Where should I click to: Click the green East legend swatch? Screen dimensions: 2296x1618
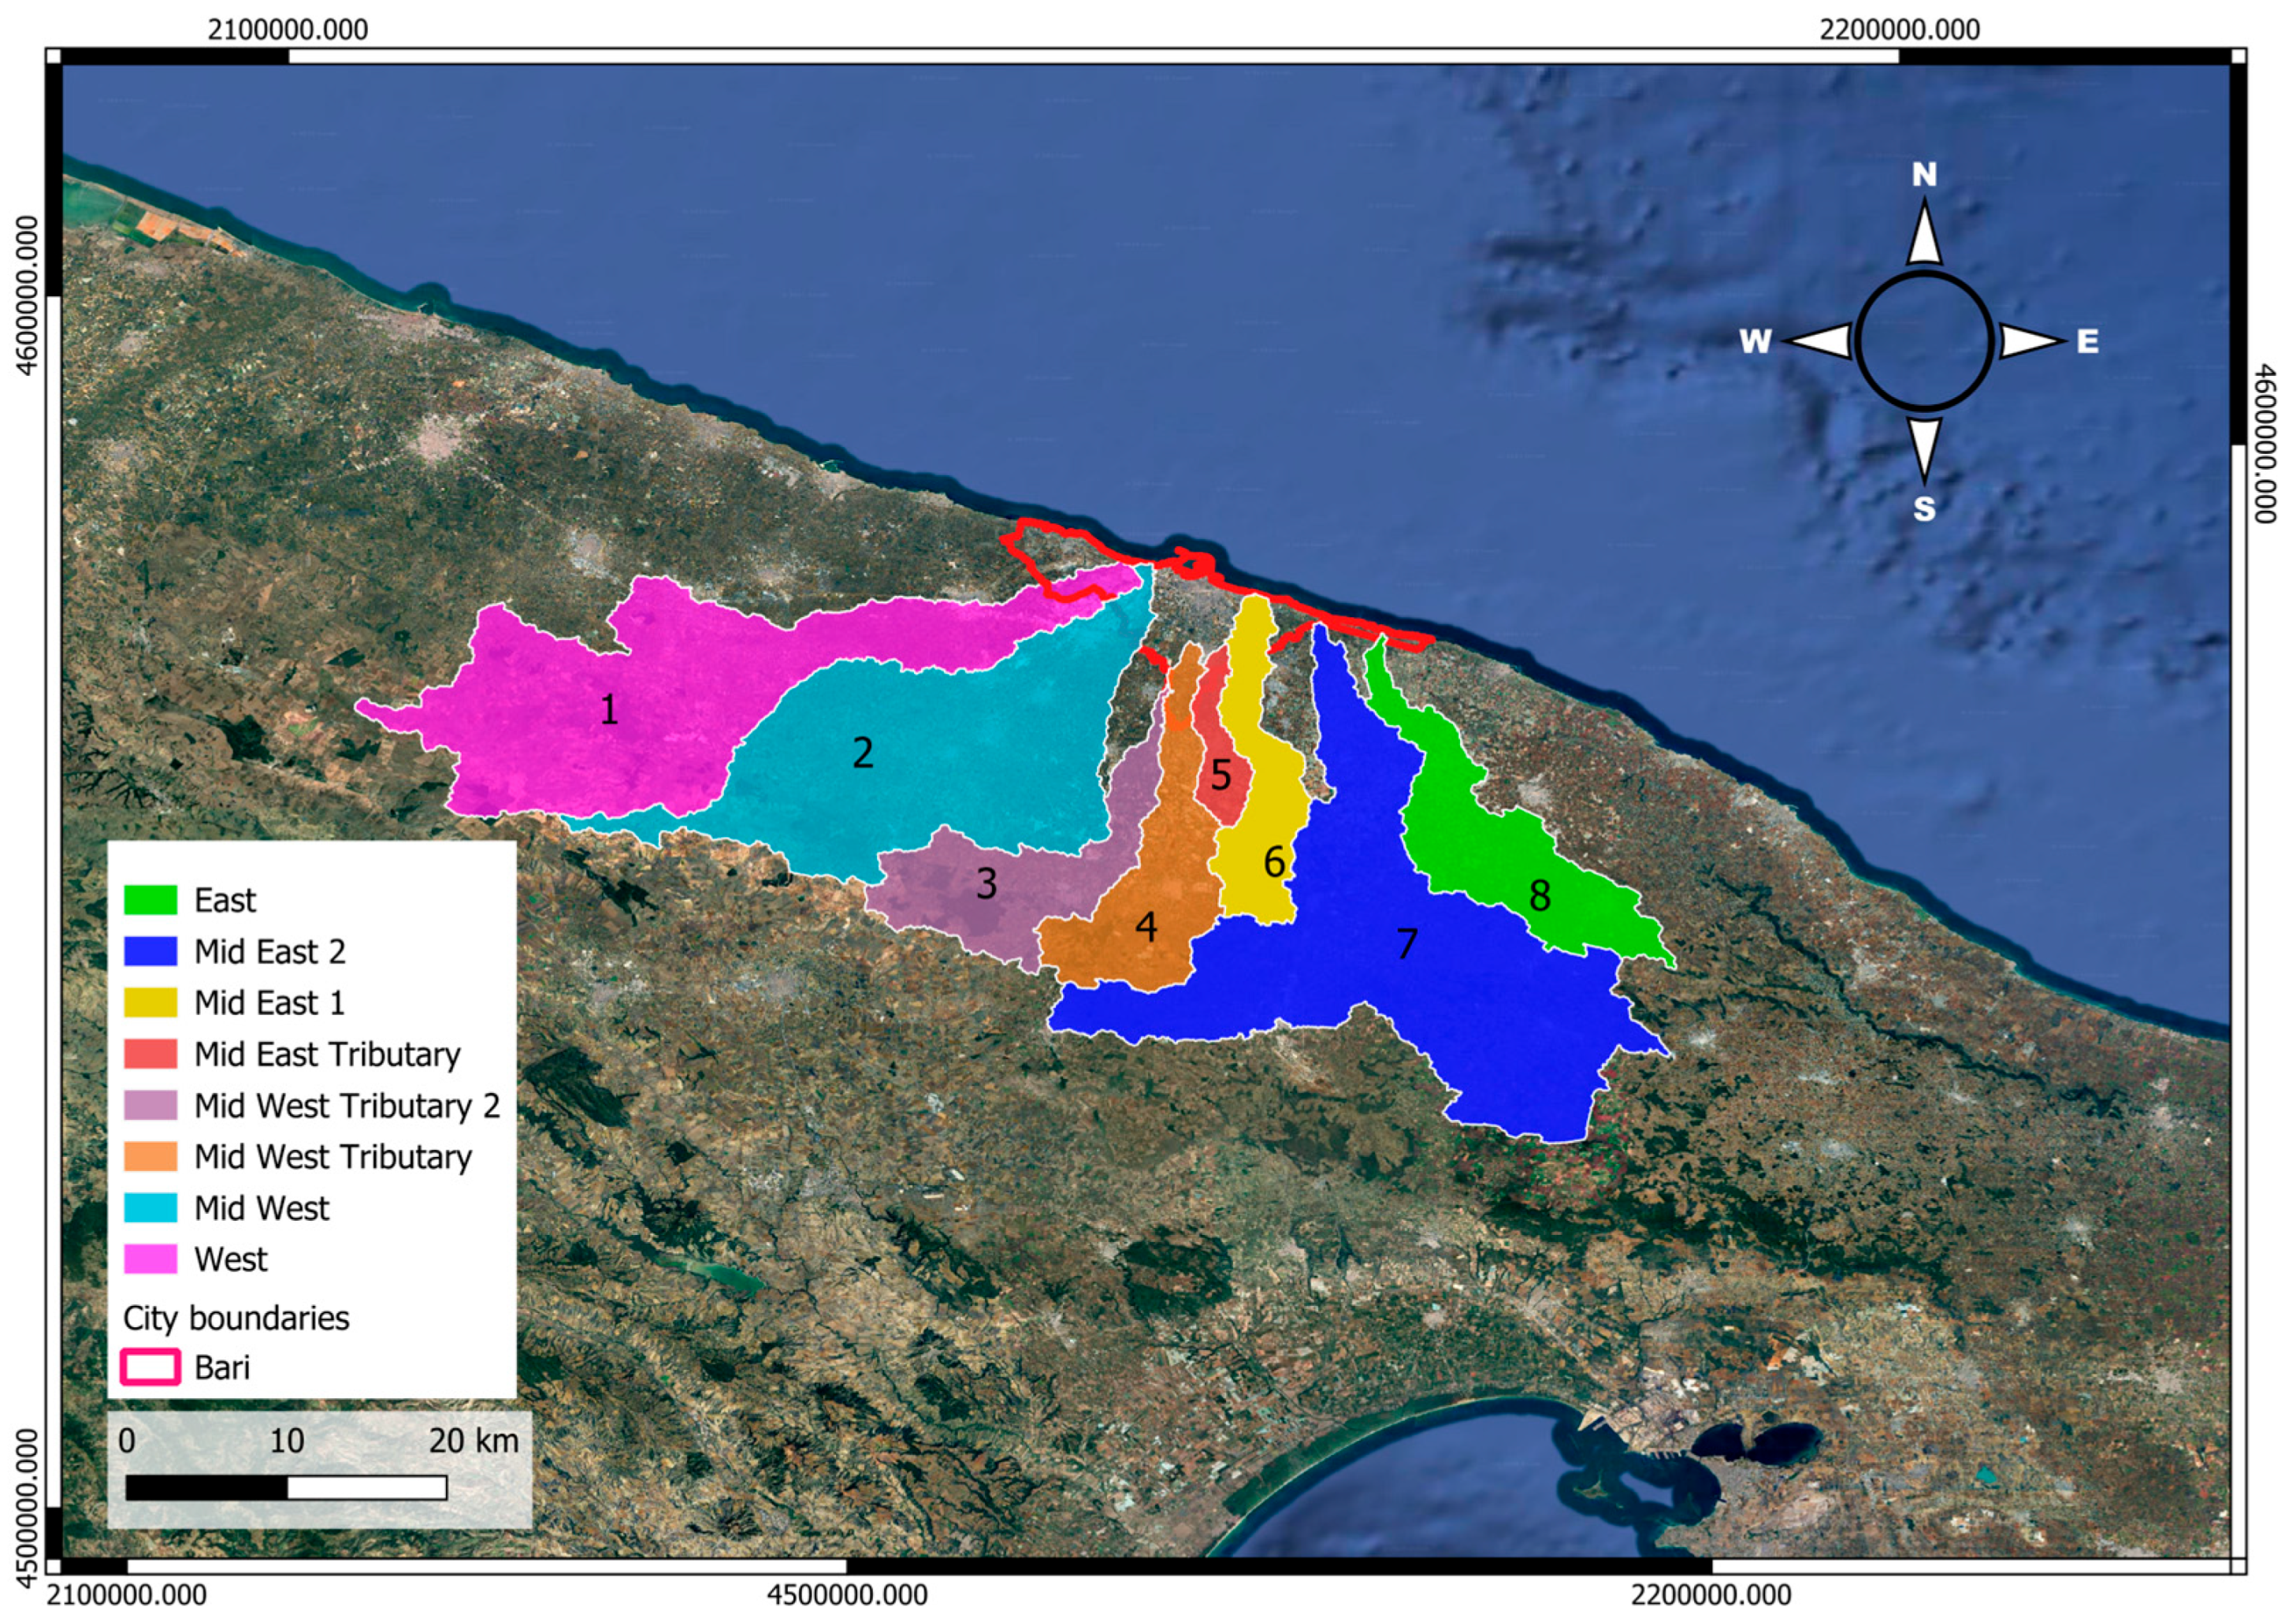coord(151,900)
